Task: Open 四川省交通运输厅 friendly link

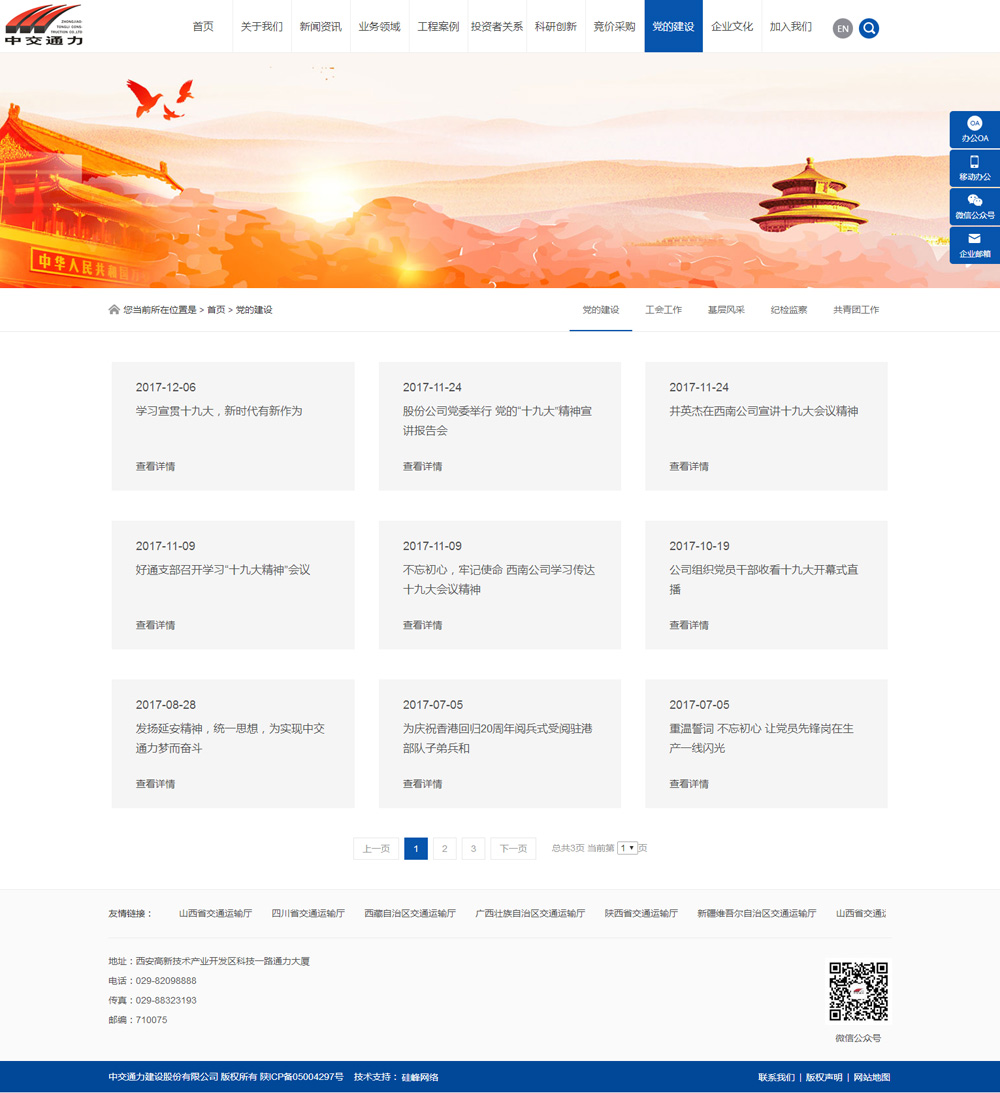Action: [x=308, y=913]
